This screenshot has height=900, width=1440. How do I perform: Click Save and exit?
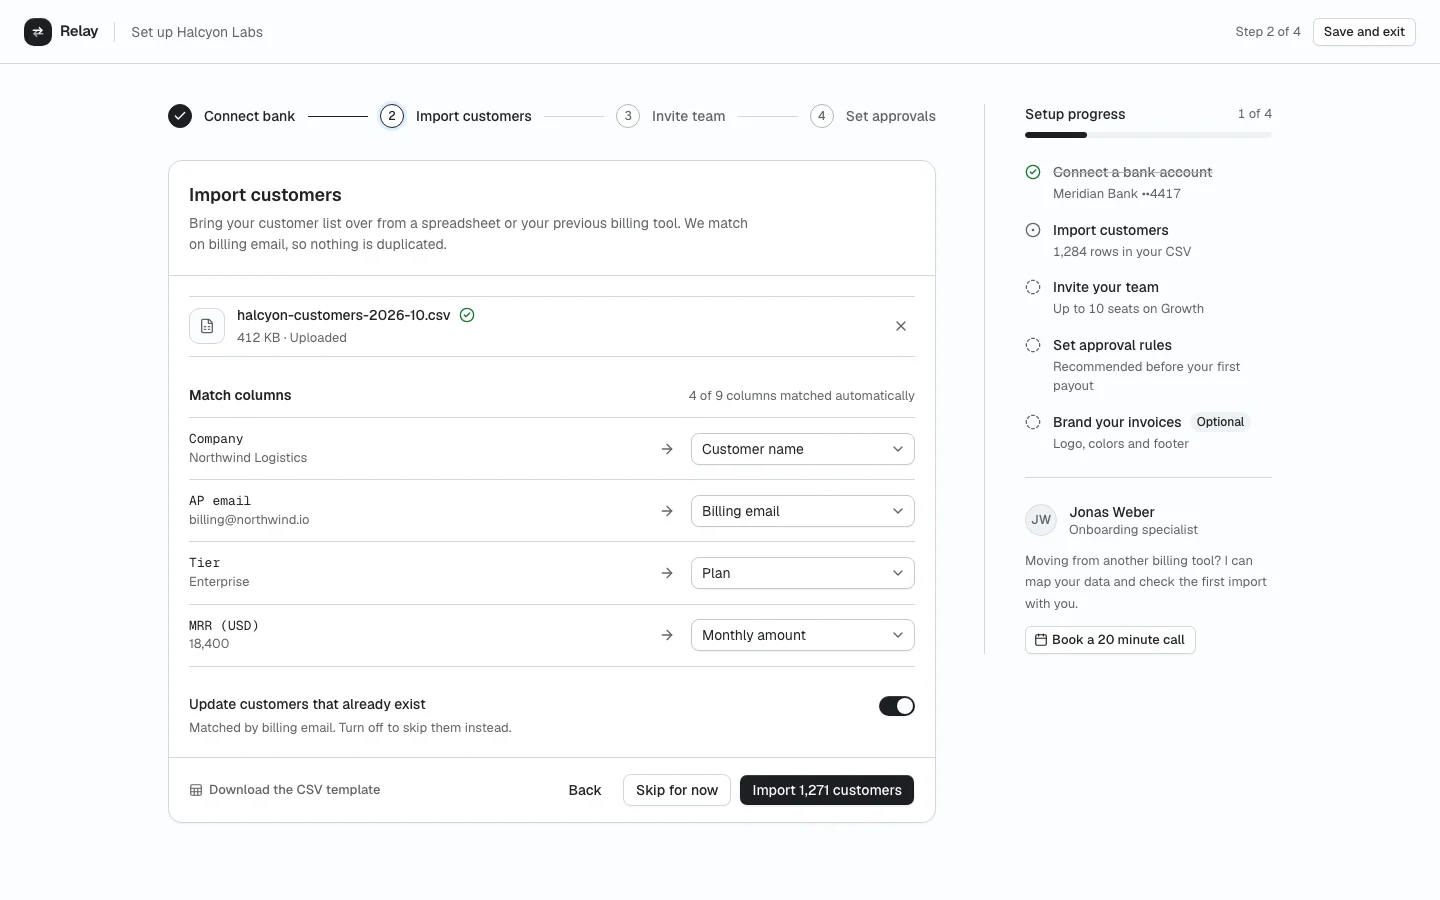(1364, 32)
